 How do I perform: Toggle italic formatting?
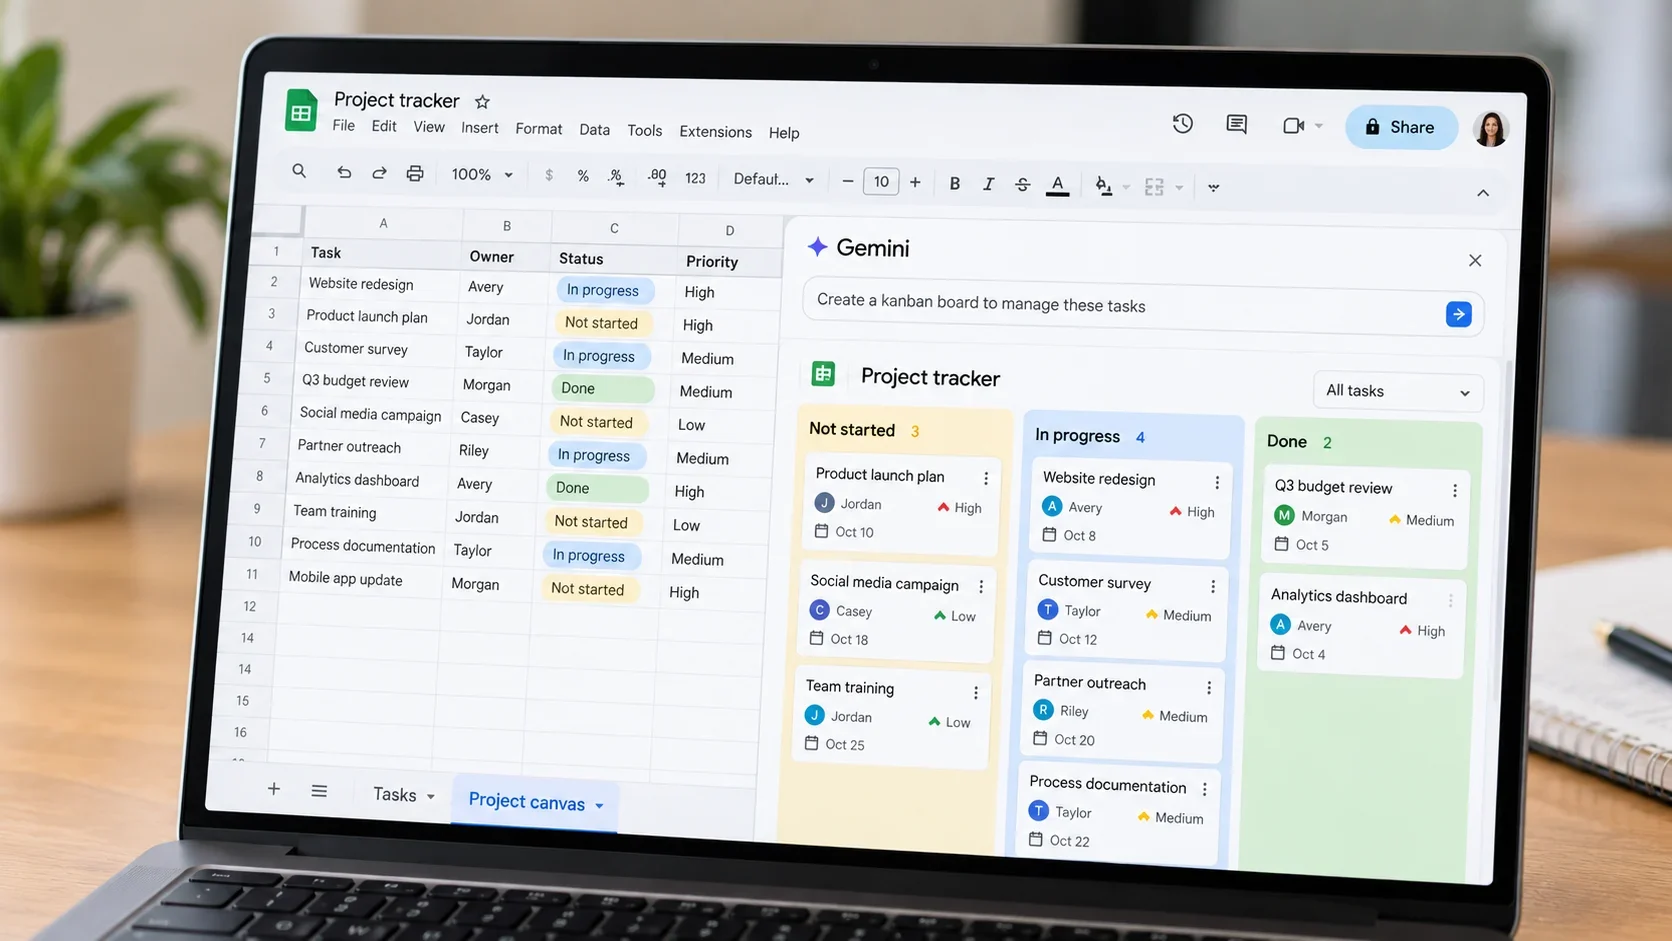(x=988, y=184)
